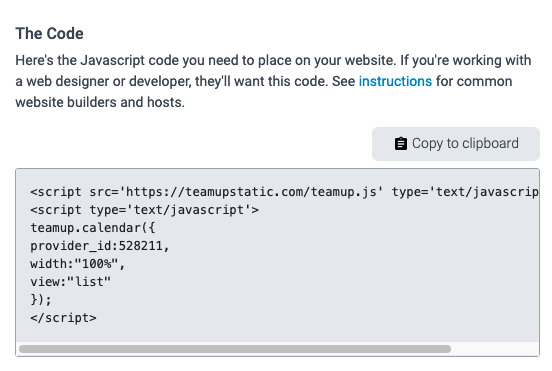Click the "provider_id:528211," line
This screenshot has height=371, width=552.
pyautogui.click(x=100, y=246)
